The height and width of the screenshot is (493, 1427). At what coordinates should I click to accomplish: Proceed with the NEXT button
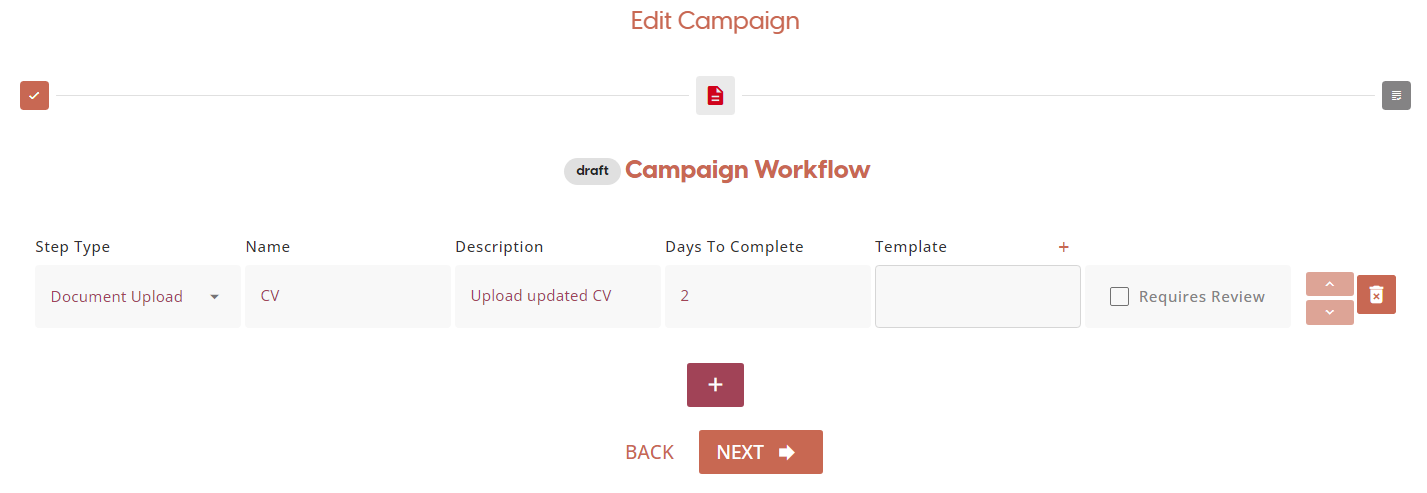coord(760,452)
